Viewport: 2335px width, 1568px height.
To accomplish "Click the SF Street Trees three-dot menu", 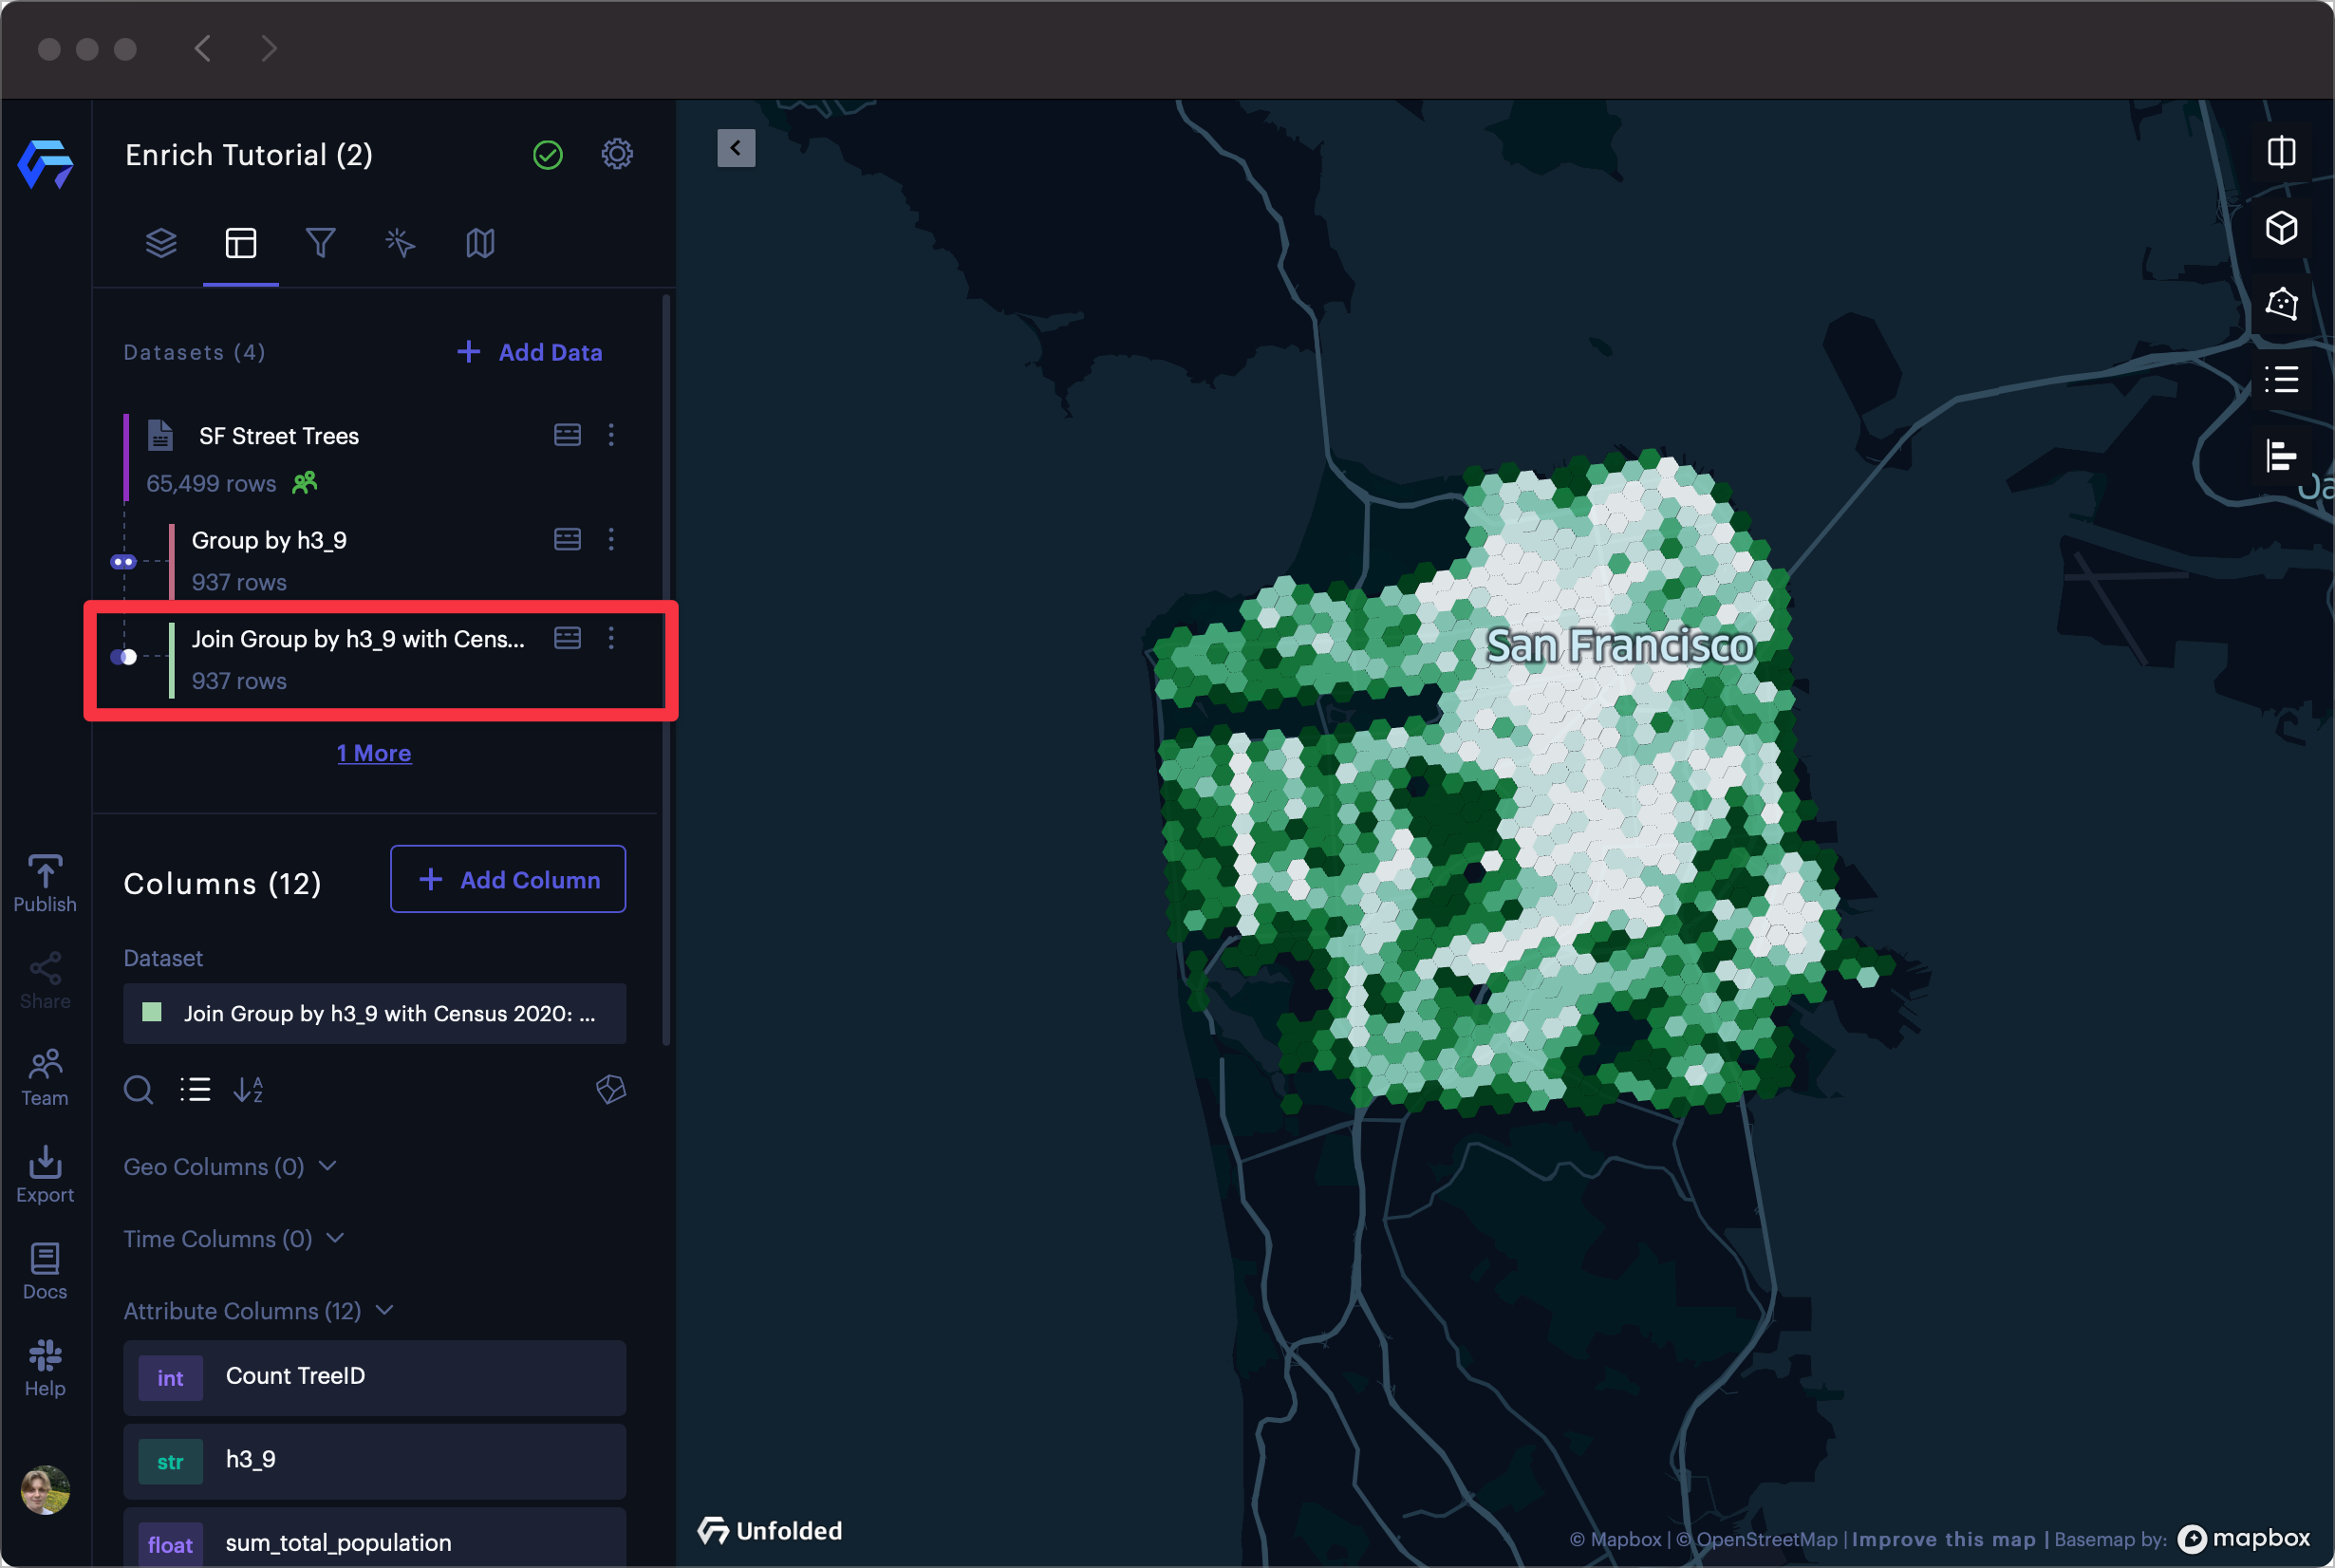I will click(611, 436).
